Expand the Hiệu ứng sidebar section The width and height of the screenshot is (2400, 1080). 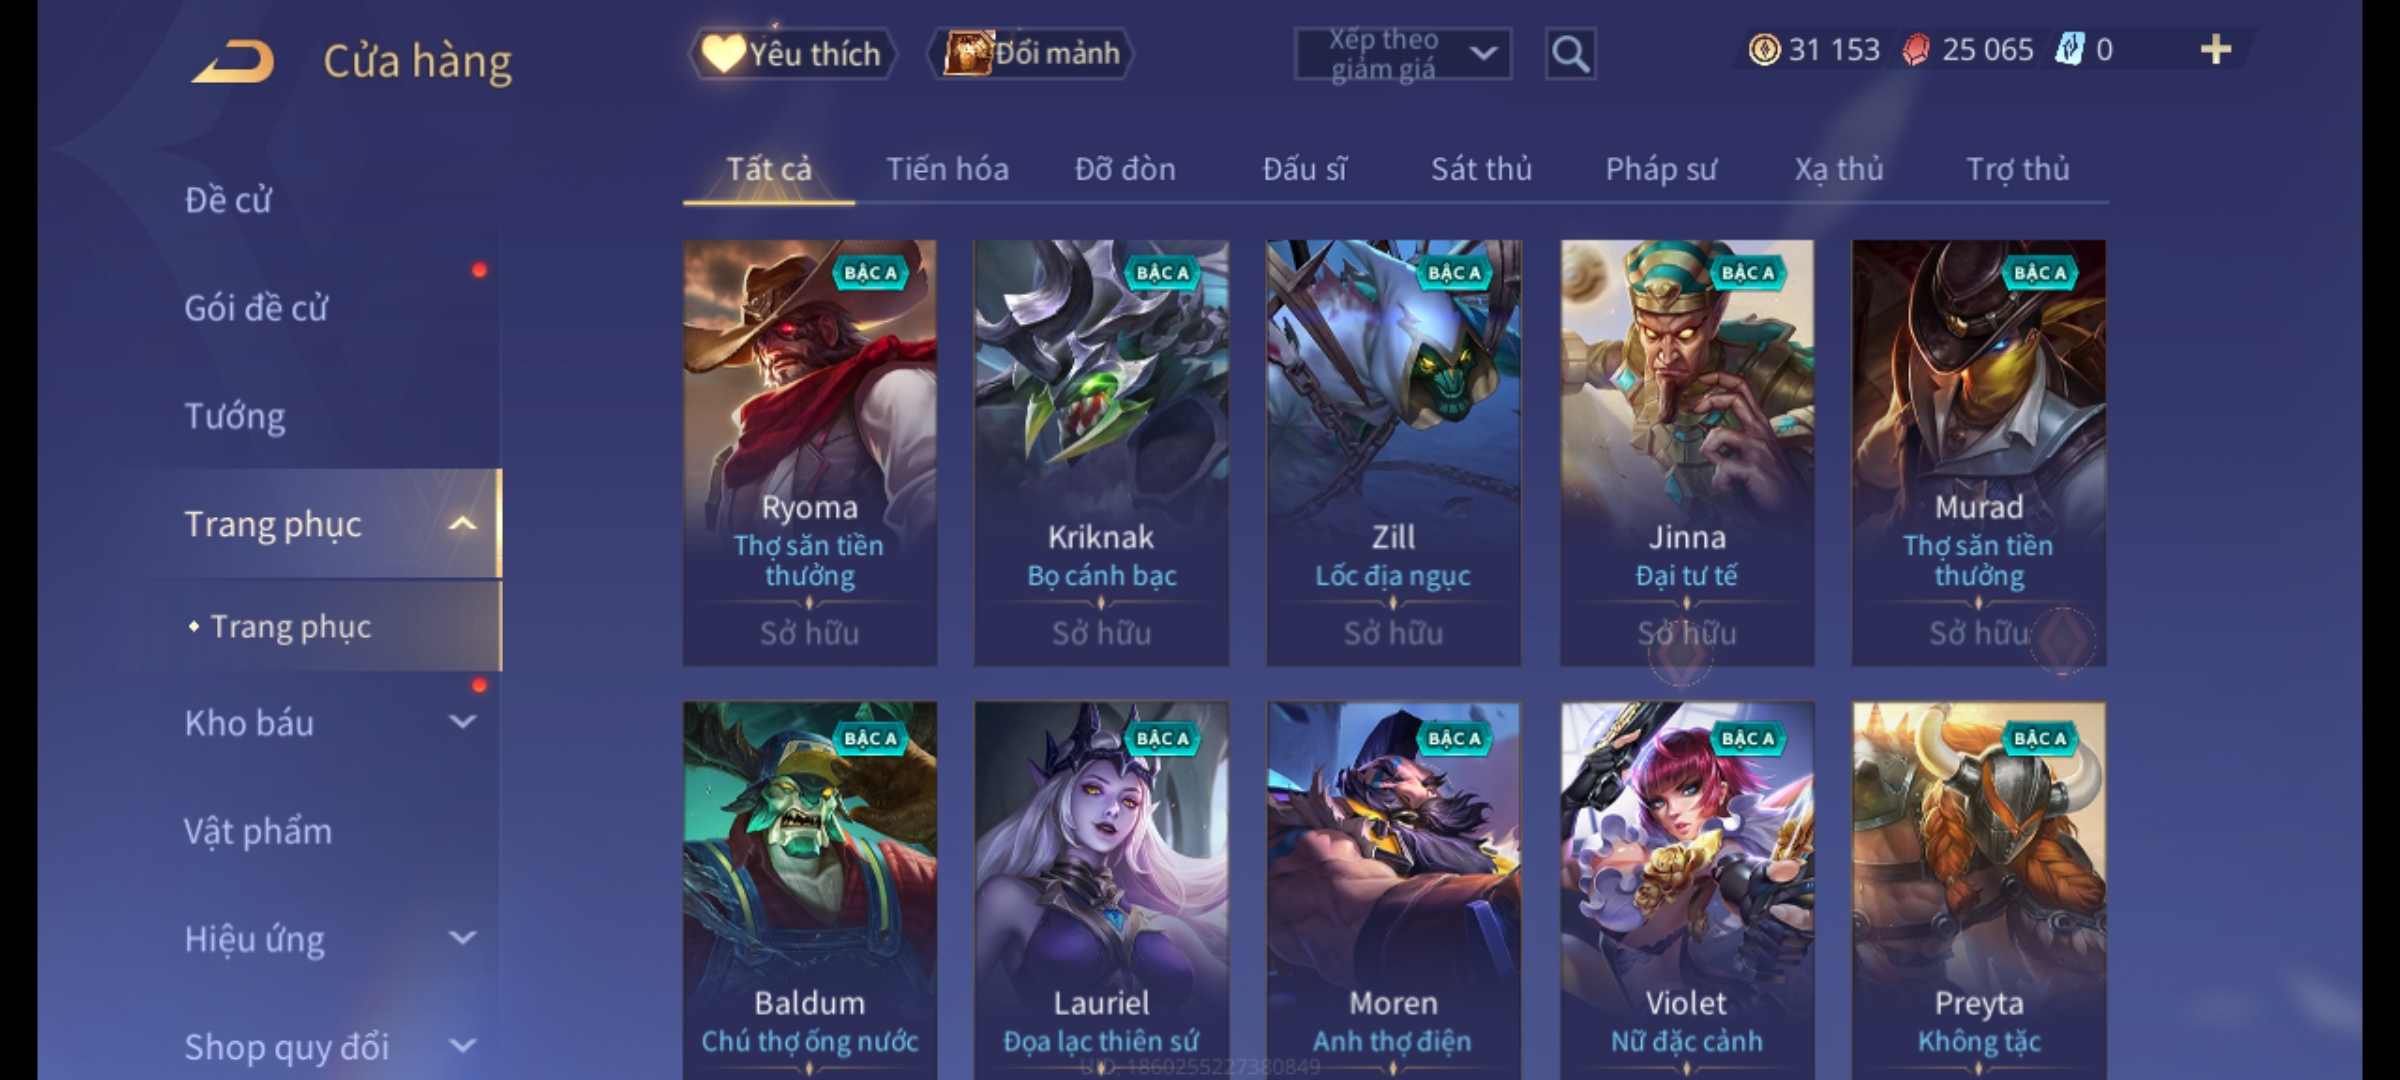pos(462,938)
